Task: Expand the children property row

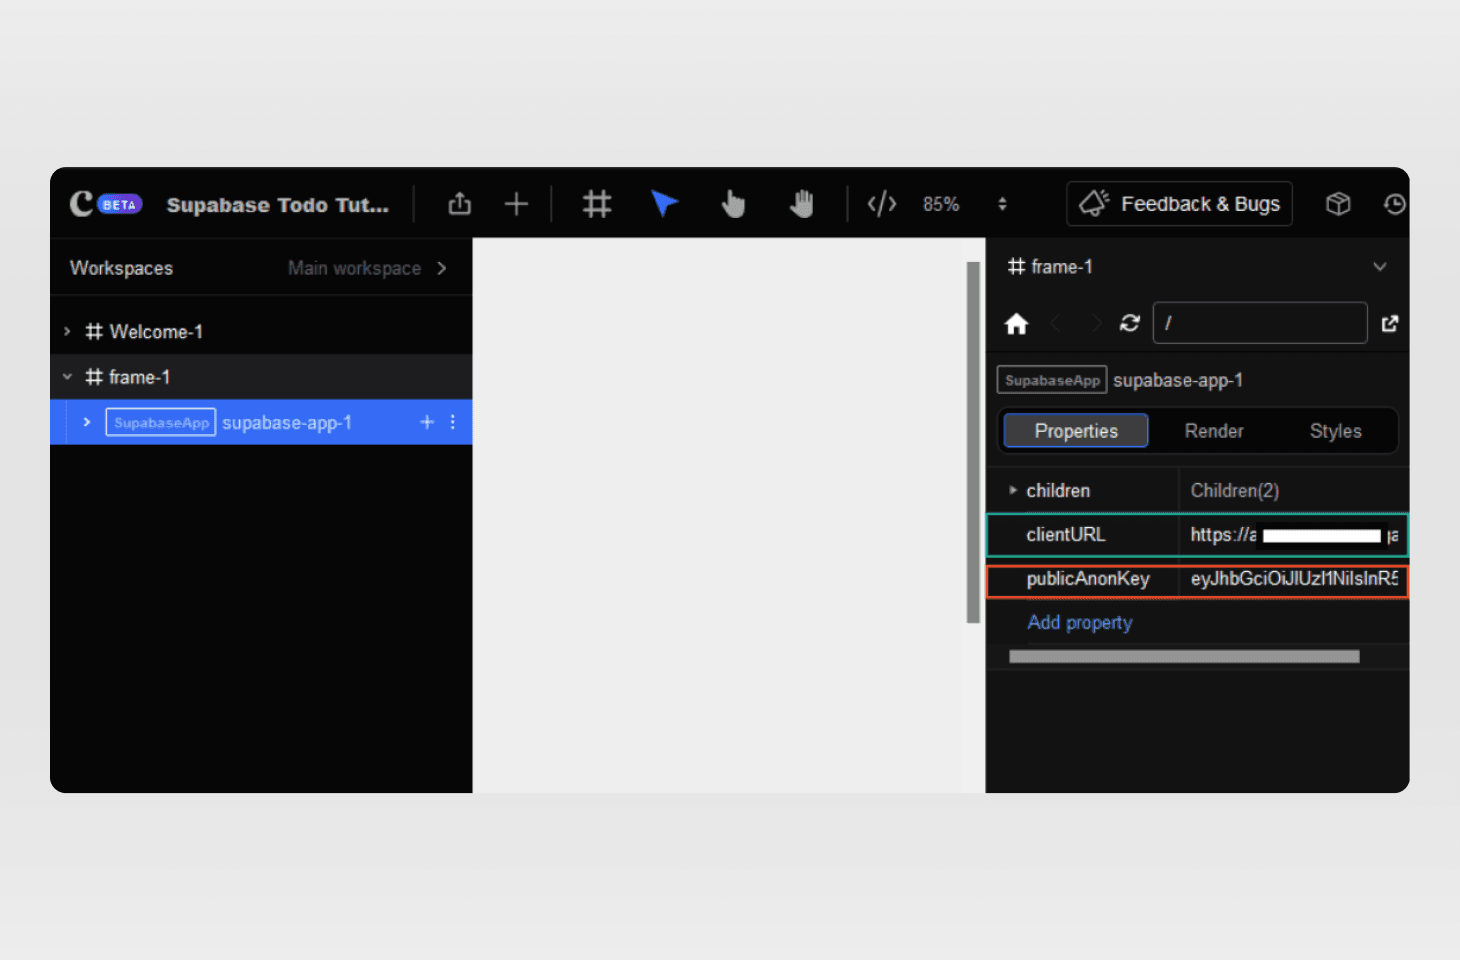Action: coord(1013,491)
